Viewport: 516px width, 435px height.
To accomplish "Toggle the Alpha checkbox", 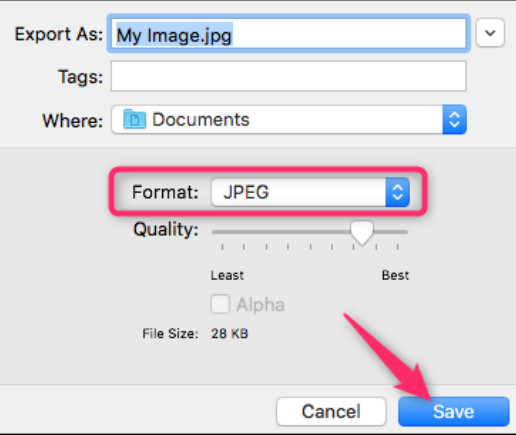I will pos(220,304).
